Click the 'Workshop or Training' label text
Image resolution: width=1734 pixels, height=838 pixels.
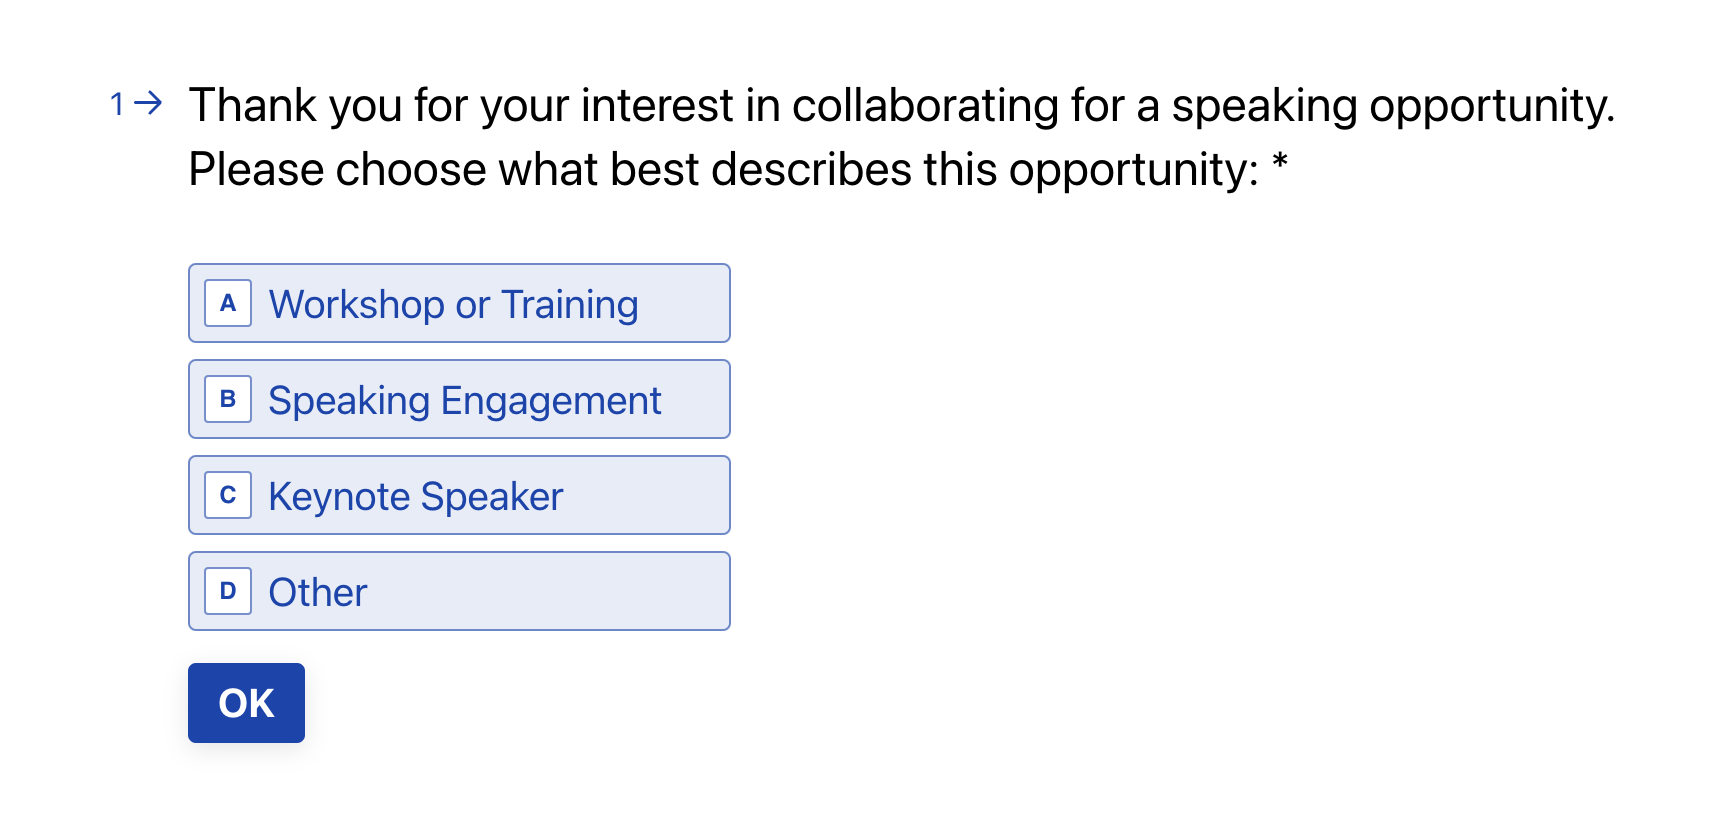453,305
